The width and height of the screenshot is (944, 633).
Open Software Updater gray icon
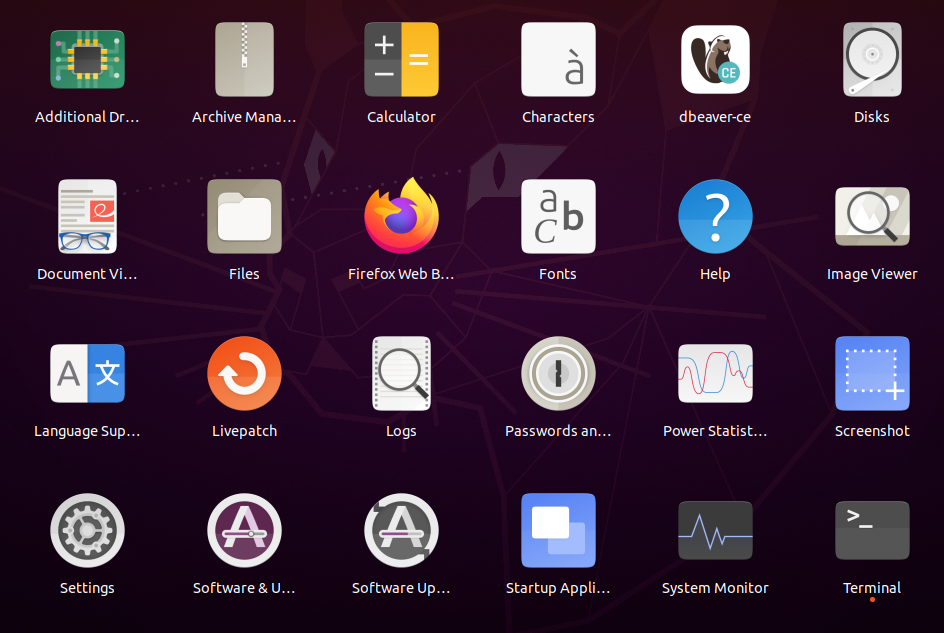(x=402, y=531)
